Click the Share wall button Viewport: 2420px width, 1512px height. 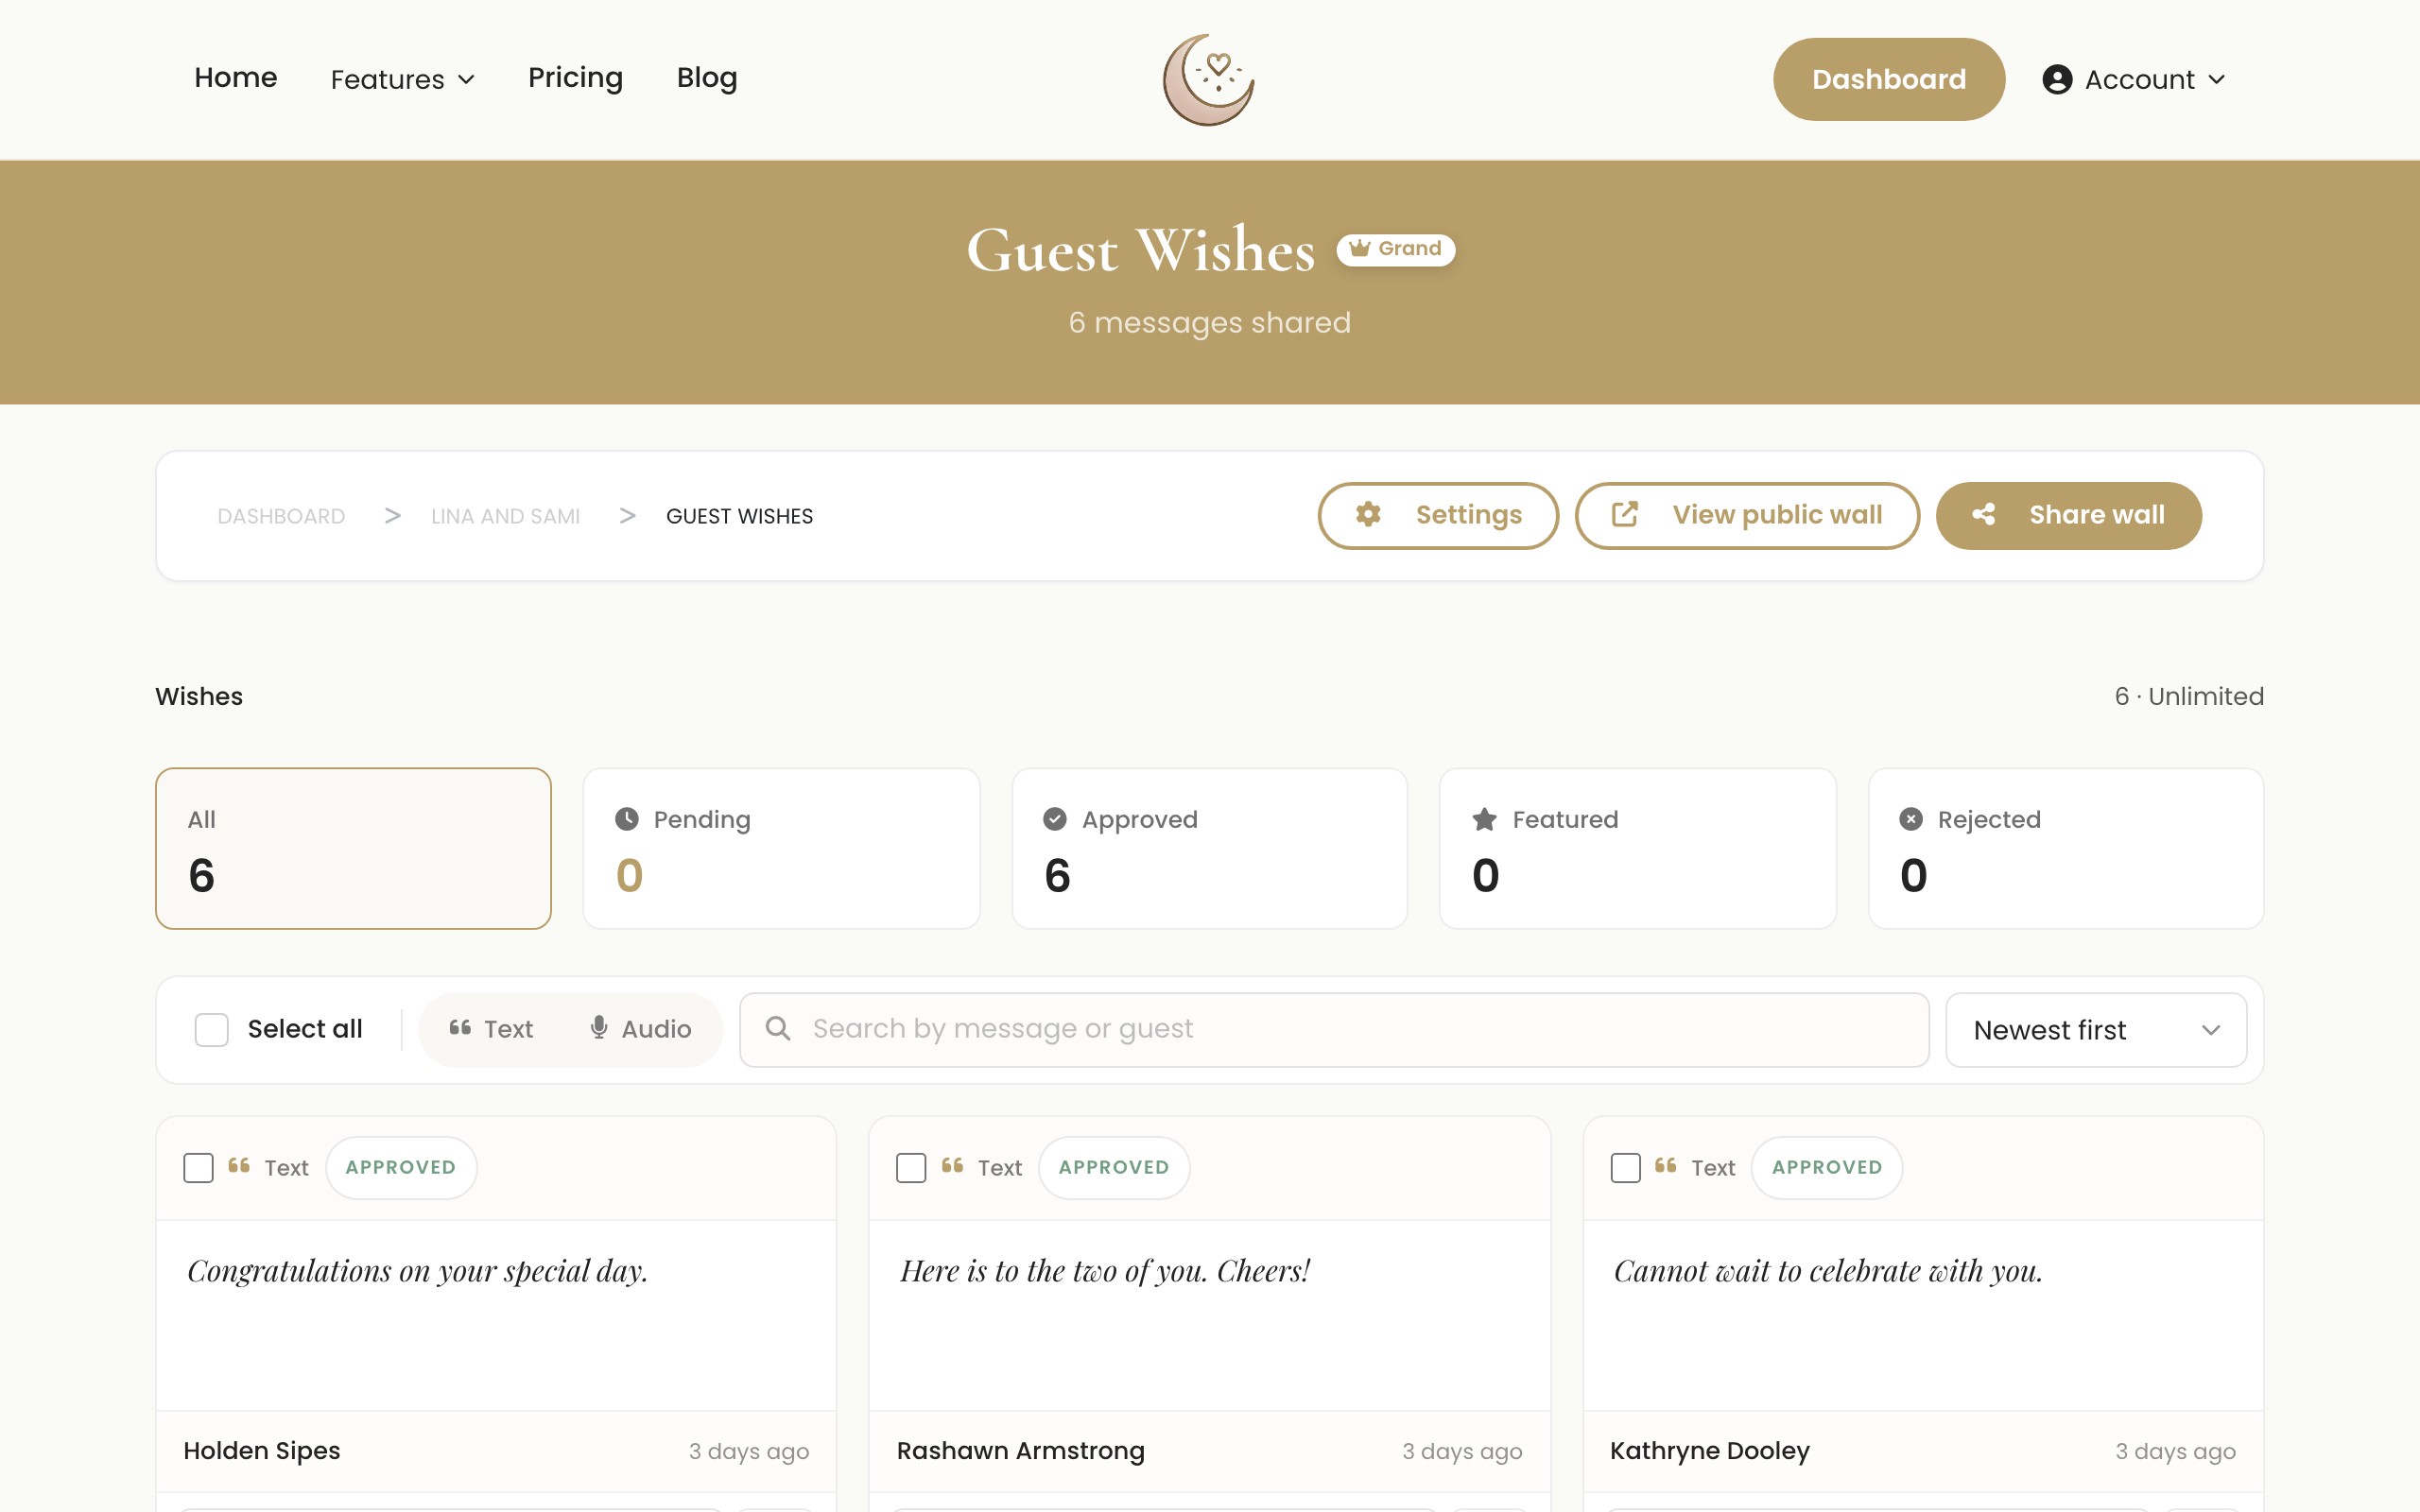click(x=2068, y=515)
